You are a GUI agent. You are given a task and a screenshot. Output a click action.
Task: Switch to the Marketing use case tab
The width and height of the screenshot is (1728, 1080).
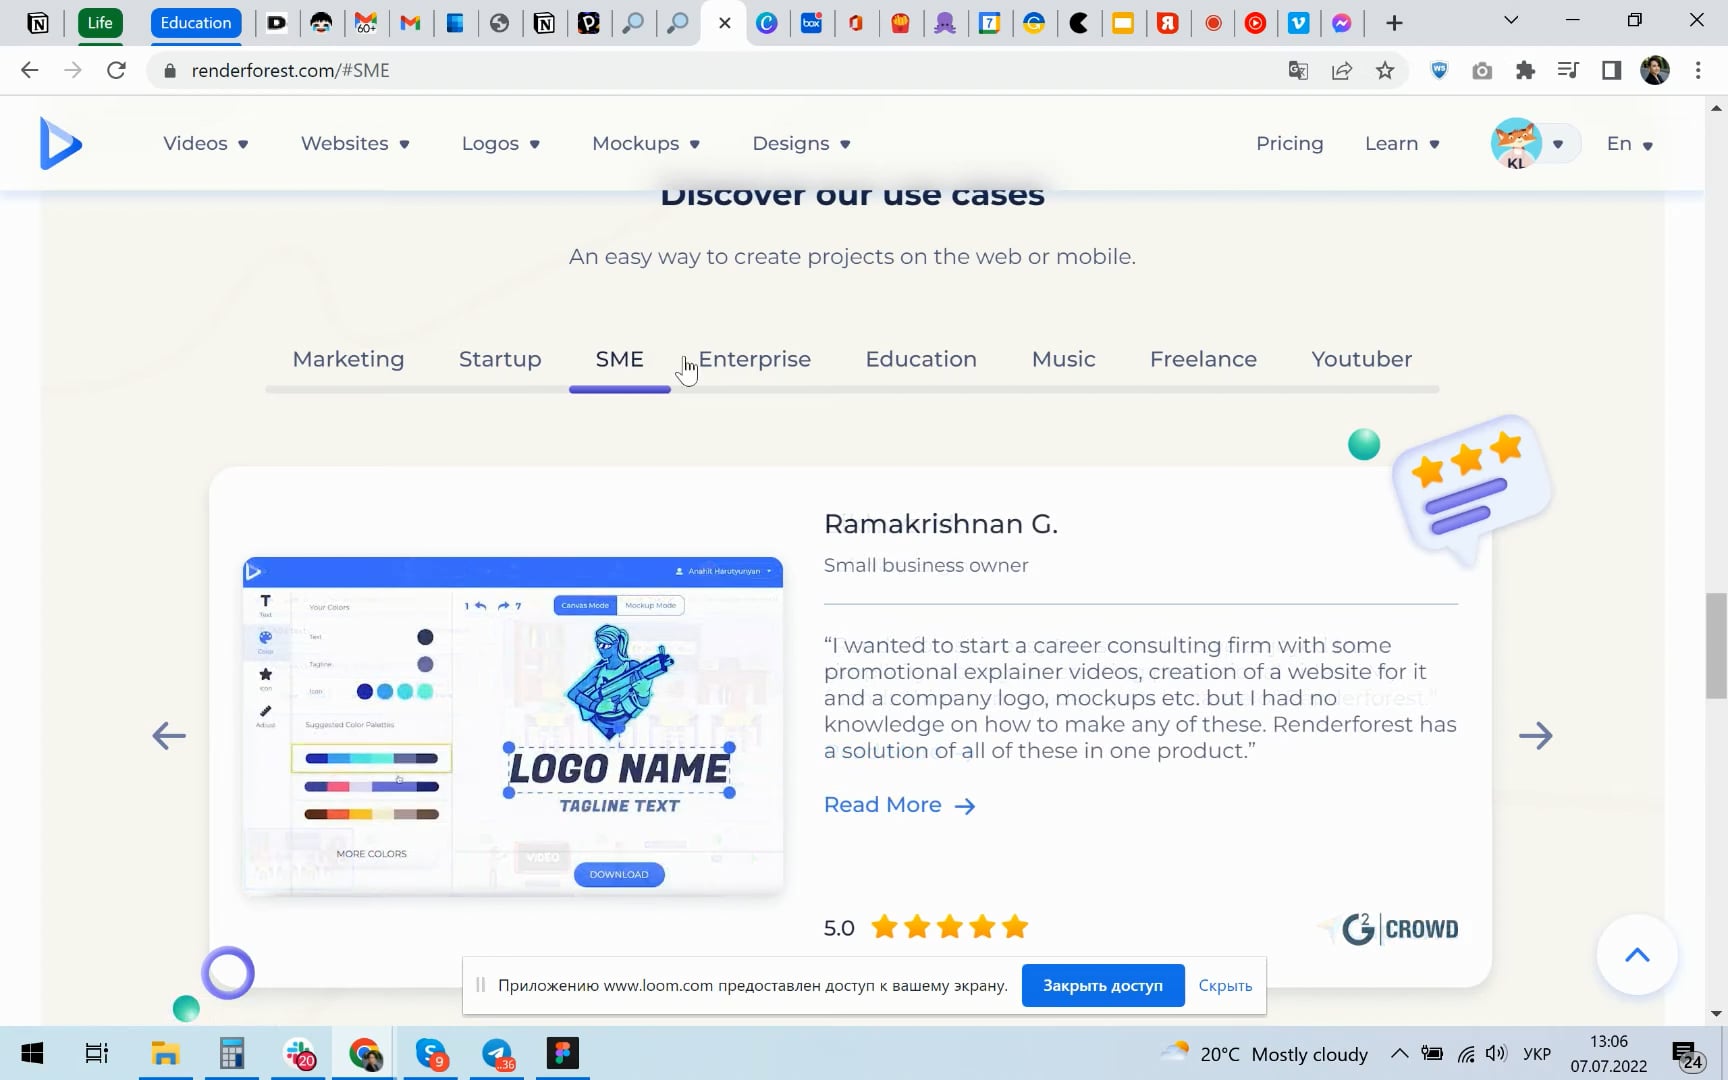pyautogui.click(x=348, y=359)
